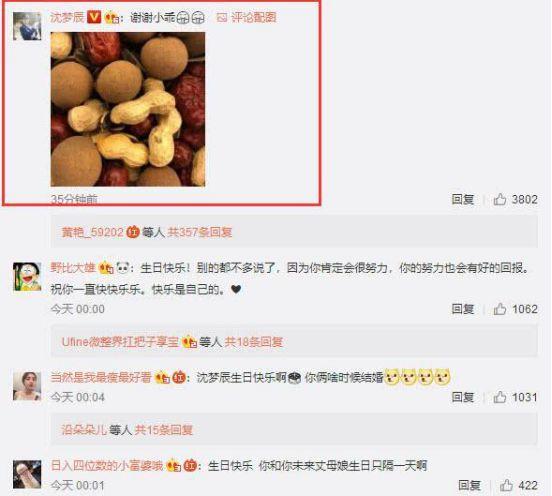Expand 共15条回复 replies

click(x=164, y=430)
